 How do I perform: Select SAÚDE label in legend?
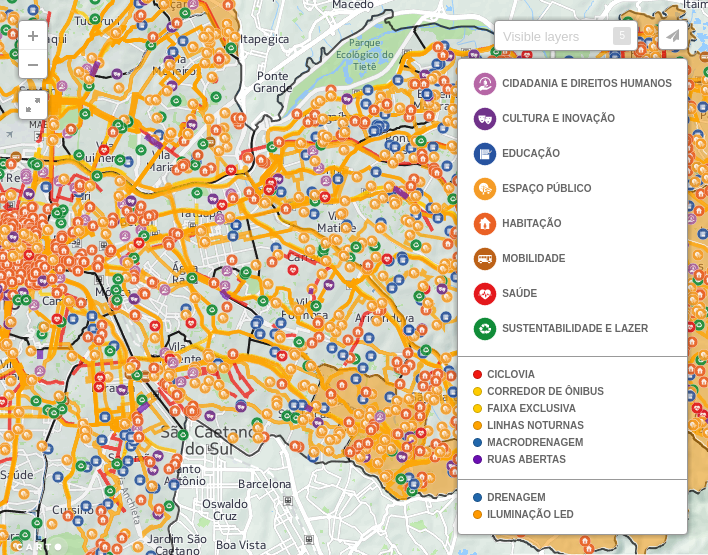point(520,293)
